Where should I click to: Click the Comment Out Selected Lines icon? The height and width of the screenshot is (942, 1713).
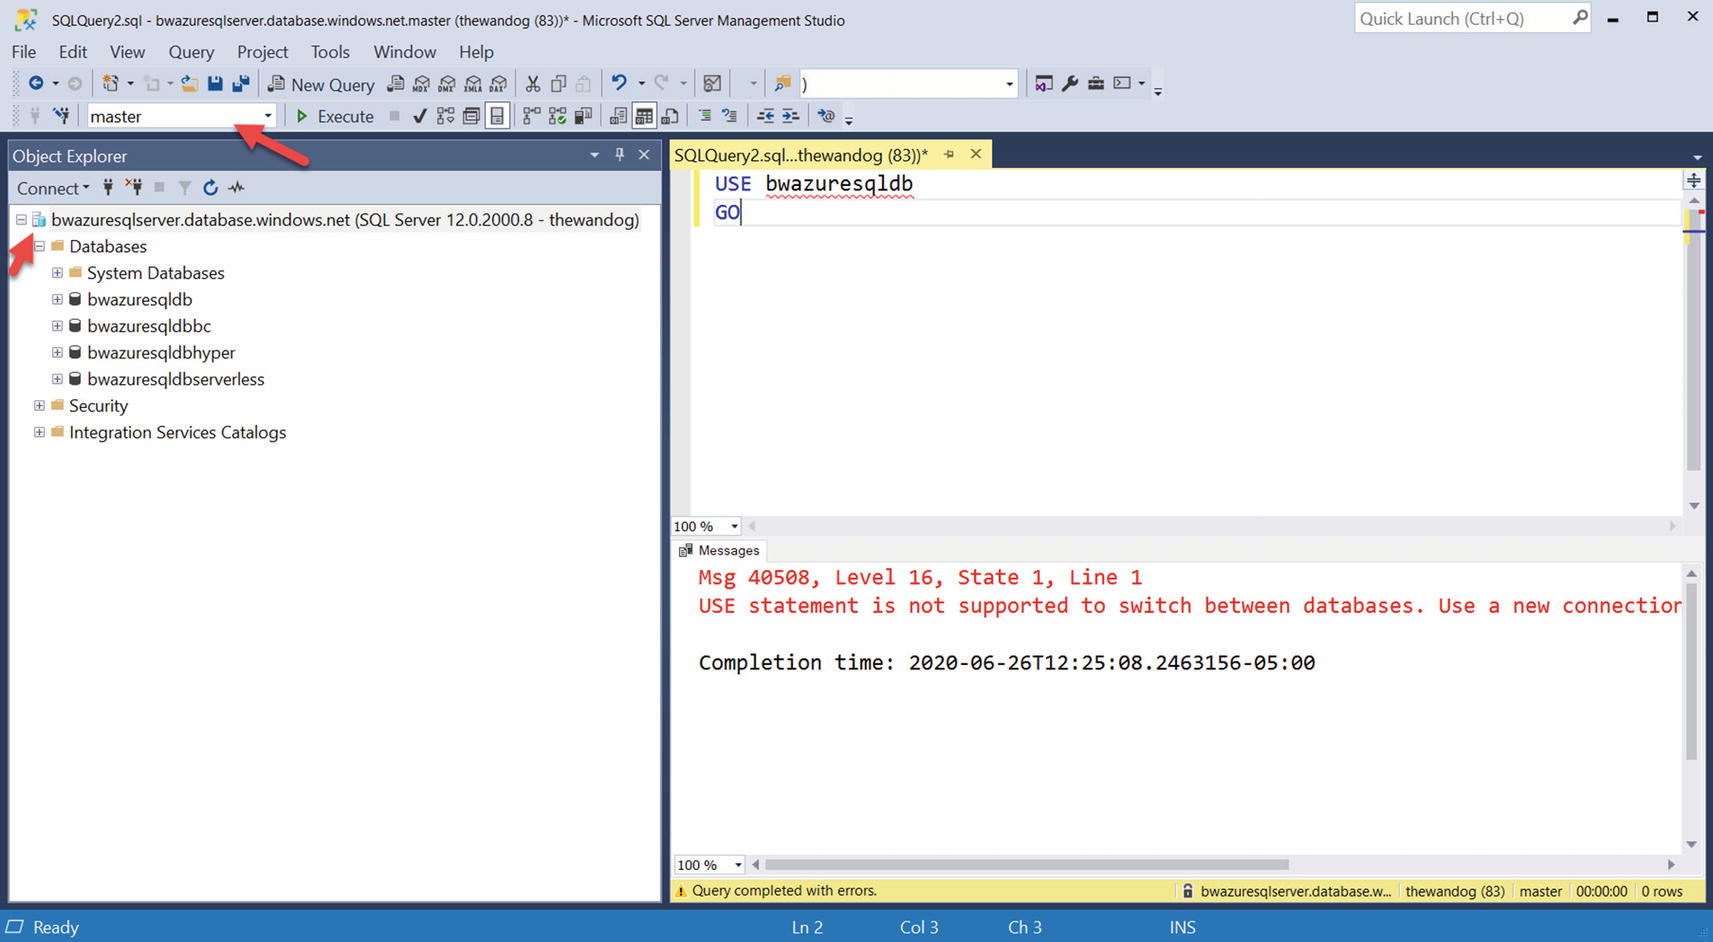705,116
